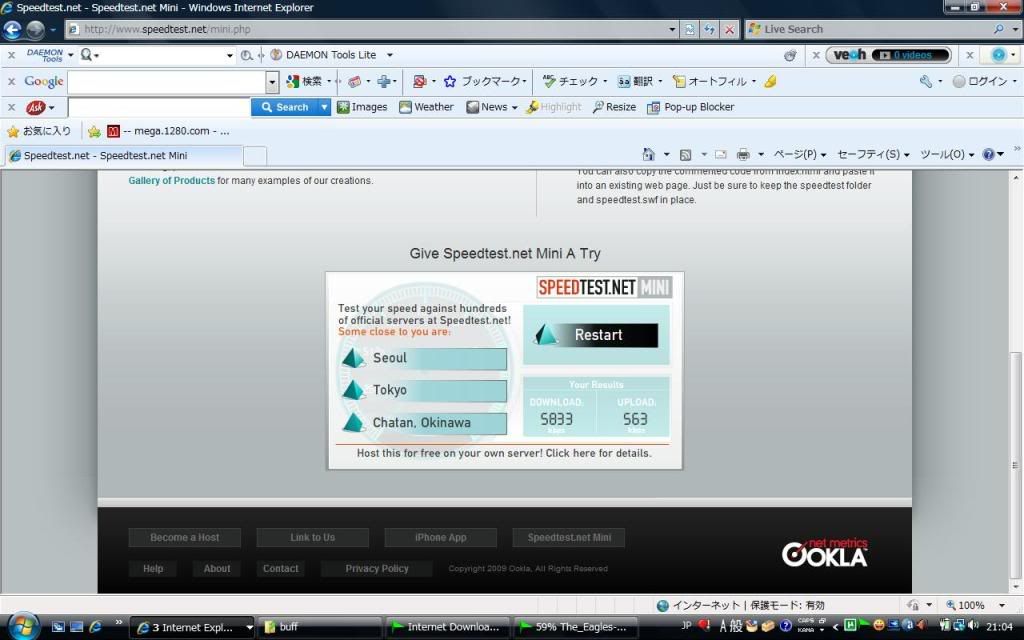
Task: Open the mega.1280.com favorites bar link
Action: click(x=168, y=131)
